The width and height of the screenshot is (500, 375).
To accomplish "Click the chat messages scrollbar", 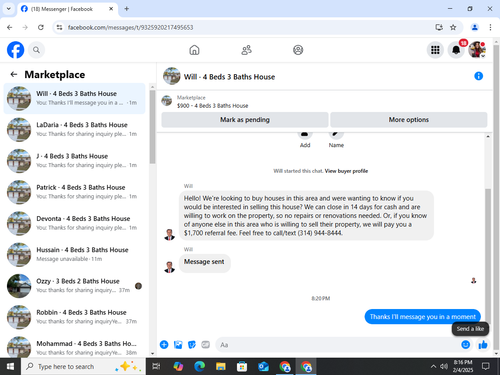I will 488,255.
